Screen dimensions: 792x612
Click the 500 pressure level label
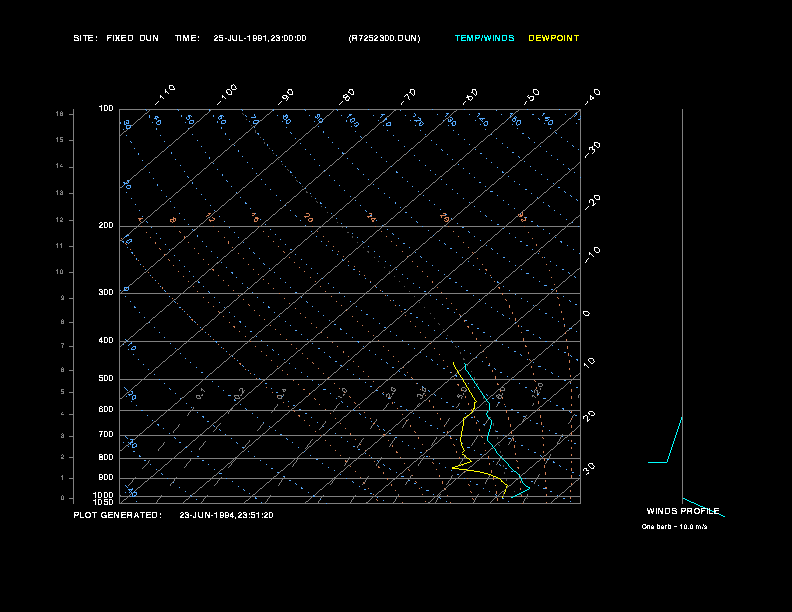106,378
